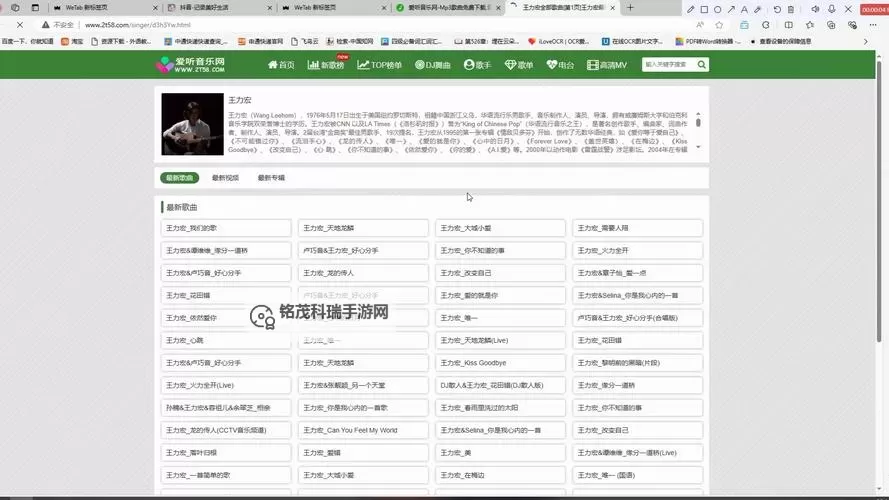Expand the bookmarks bar overflow chevron
Viewport: 889px width, 500px height.
(x=865, y=41)
